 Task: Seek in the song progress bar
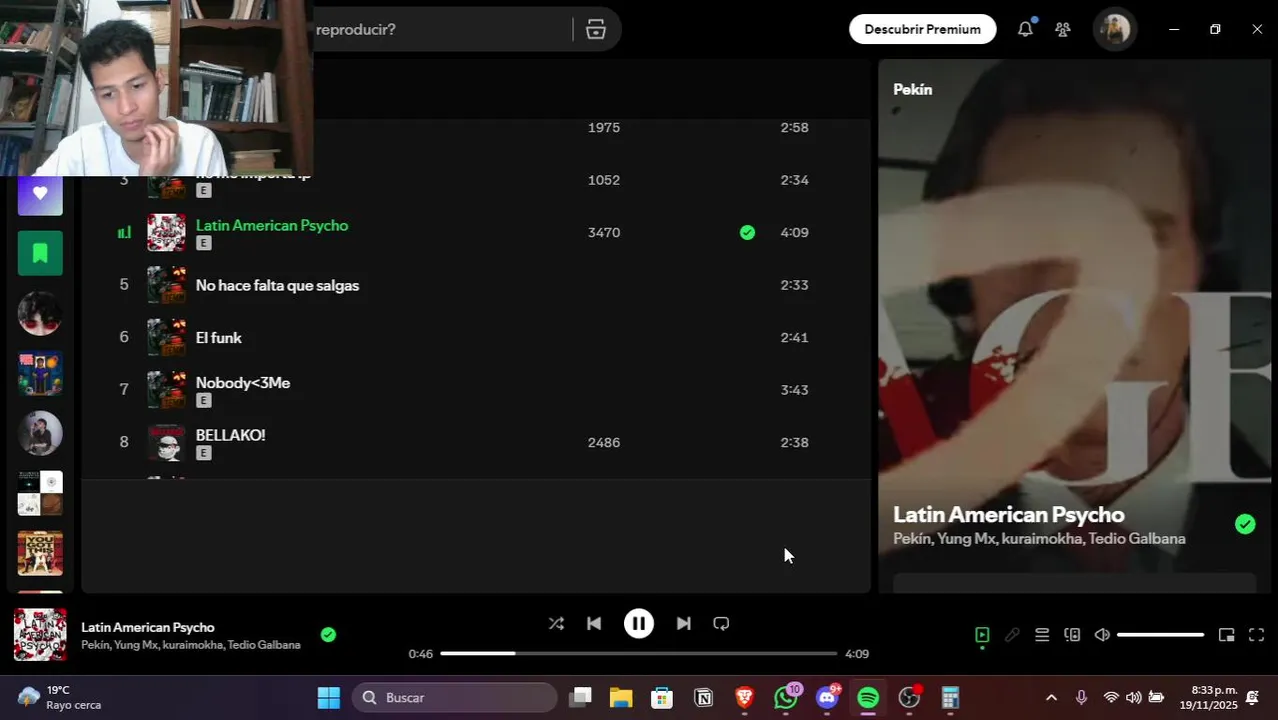(638, 653)
